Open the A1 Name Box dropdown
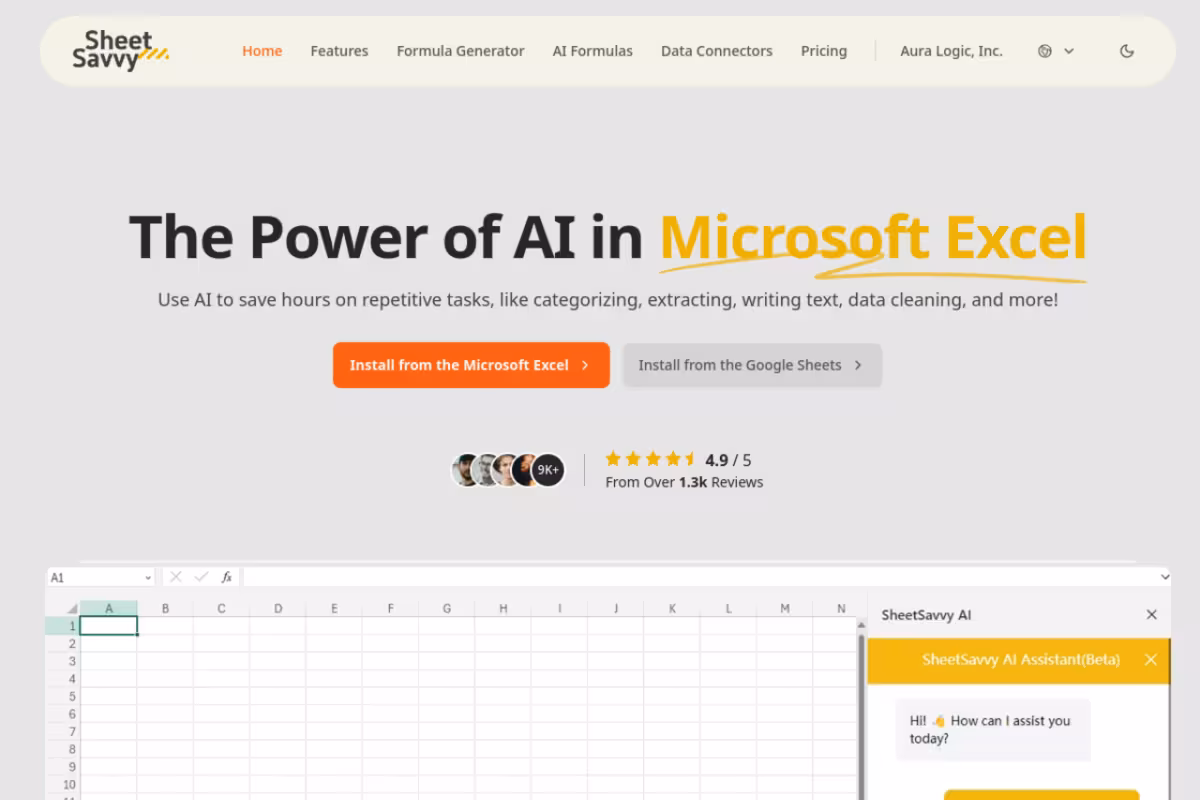Viewport: 1200px width, 800px height. tap(148, 577)
